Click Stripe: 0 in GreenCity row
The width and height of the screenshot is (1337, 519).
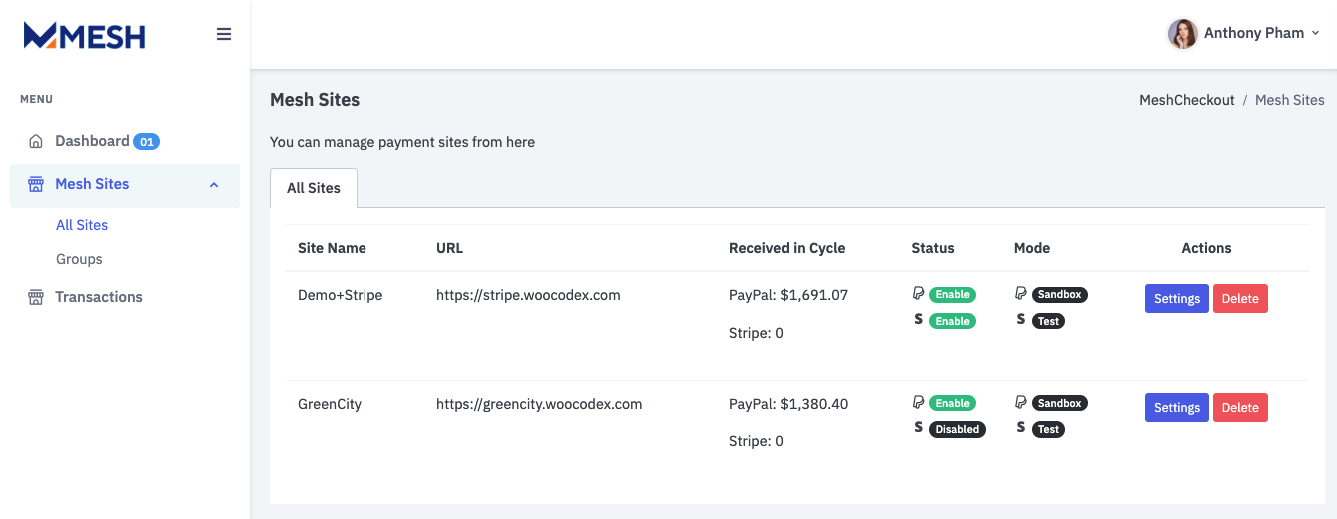(756, 441)
